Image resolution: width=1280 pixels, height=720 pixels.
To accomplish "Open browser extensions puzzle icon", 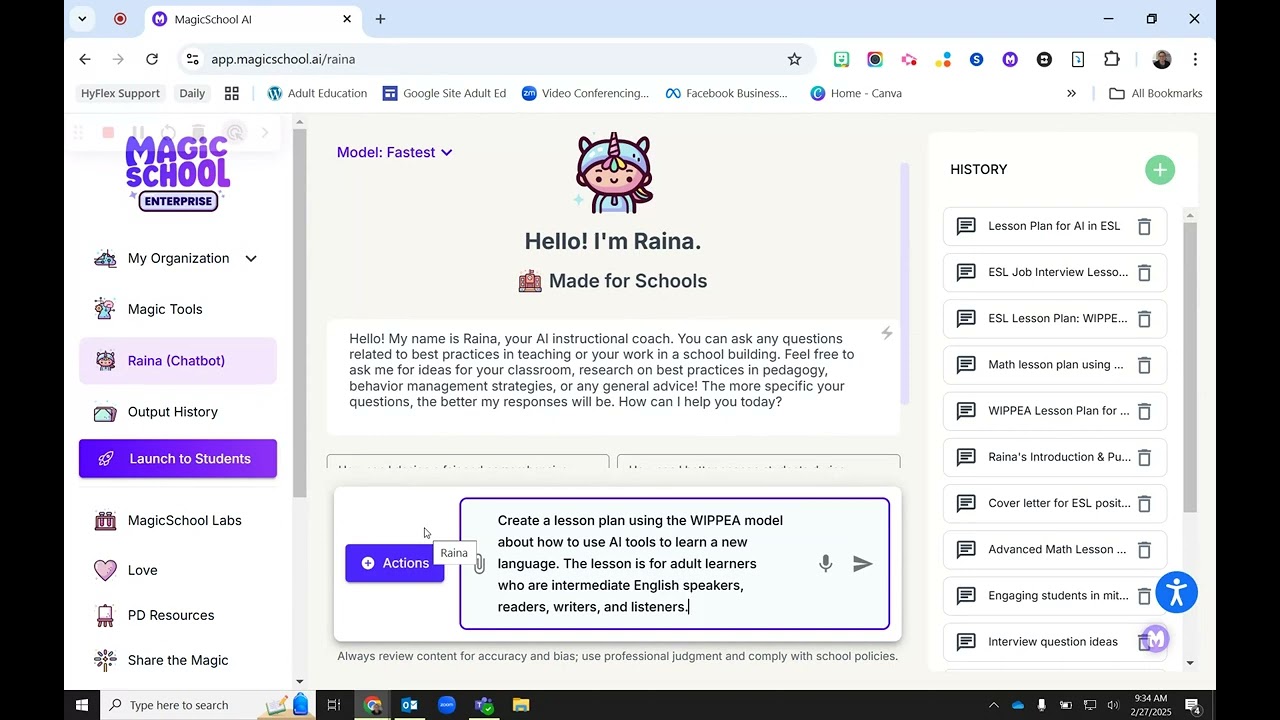I will click(1112, 59).
